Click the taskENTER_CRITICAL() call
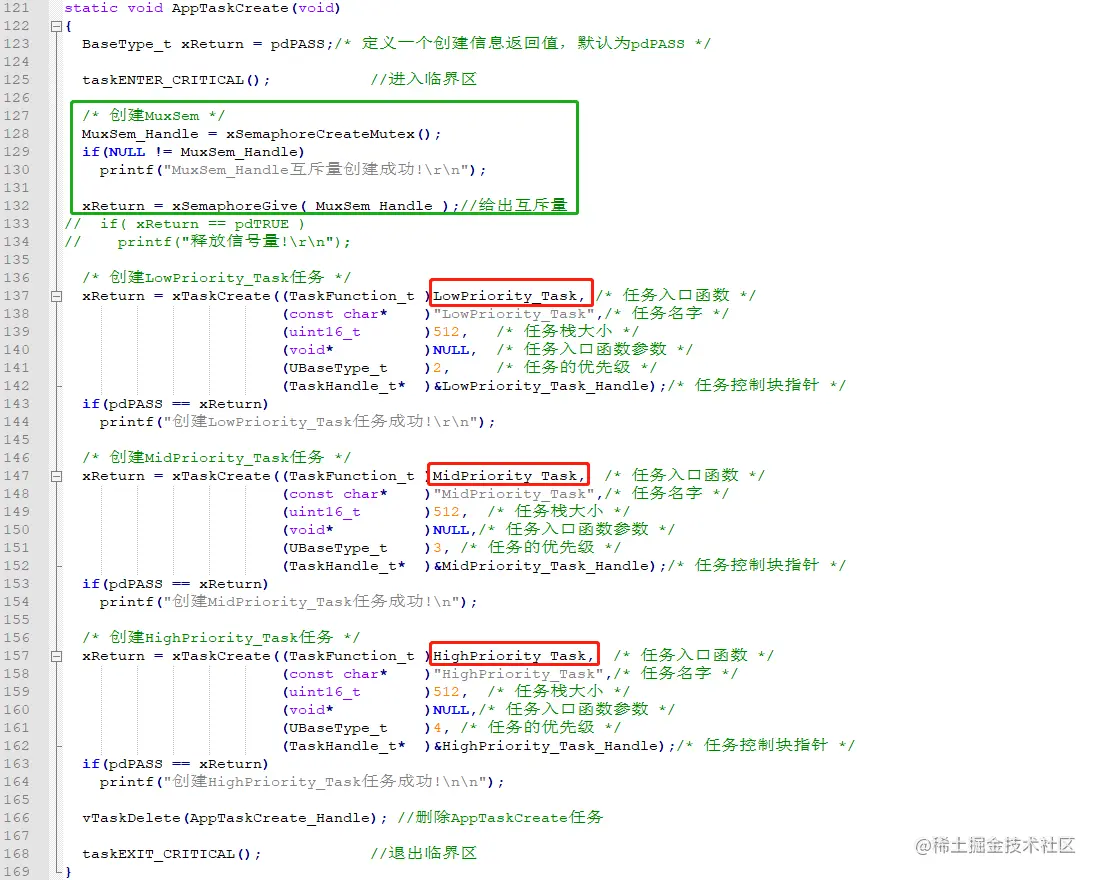The height and width of the screenshot is (880, 1100). point(175,79)
